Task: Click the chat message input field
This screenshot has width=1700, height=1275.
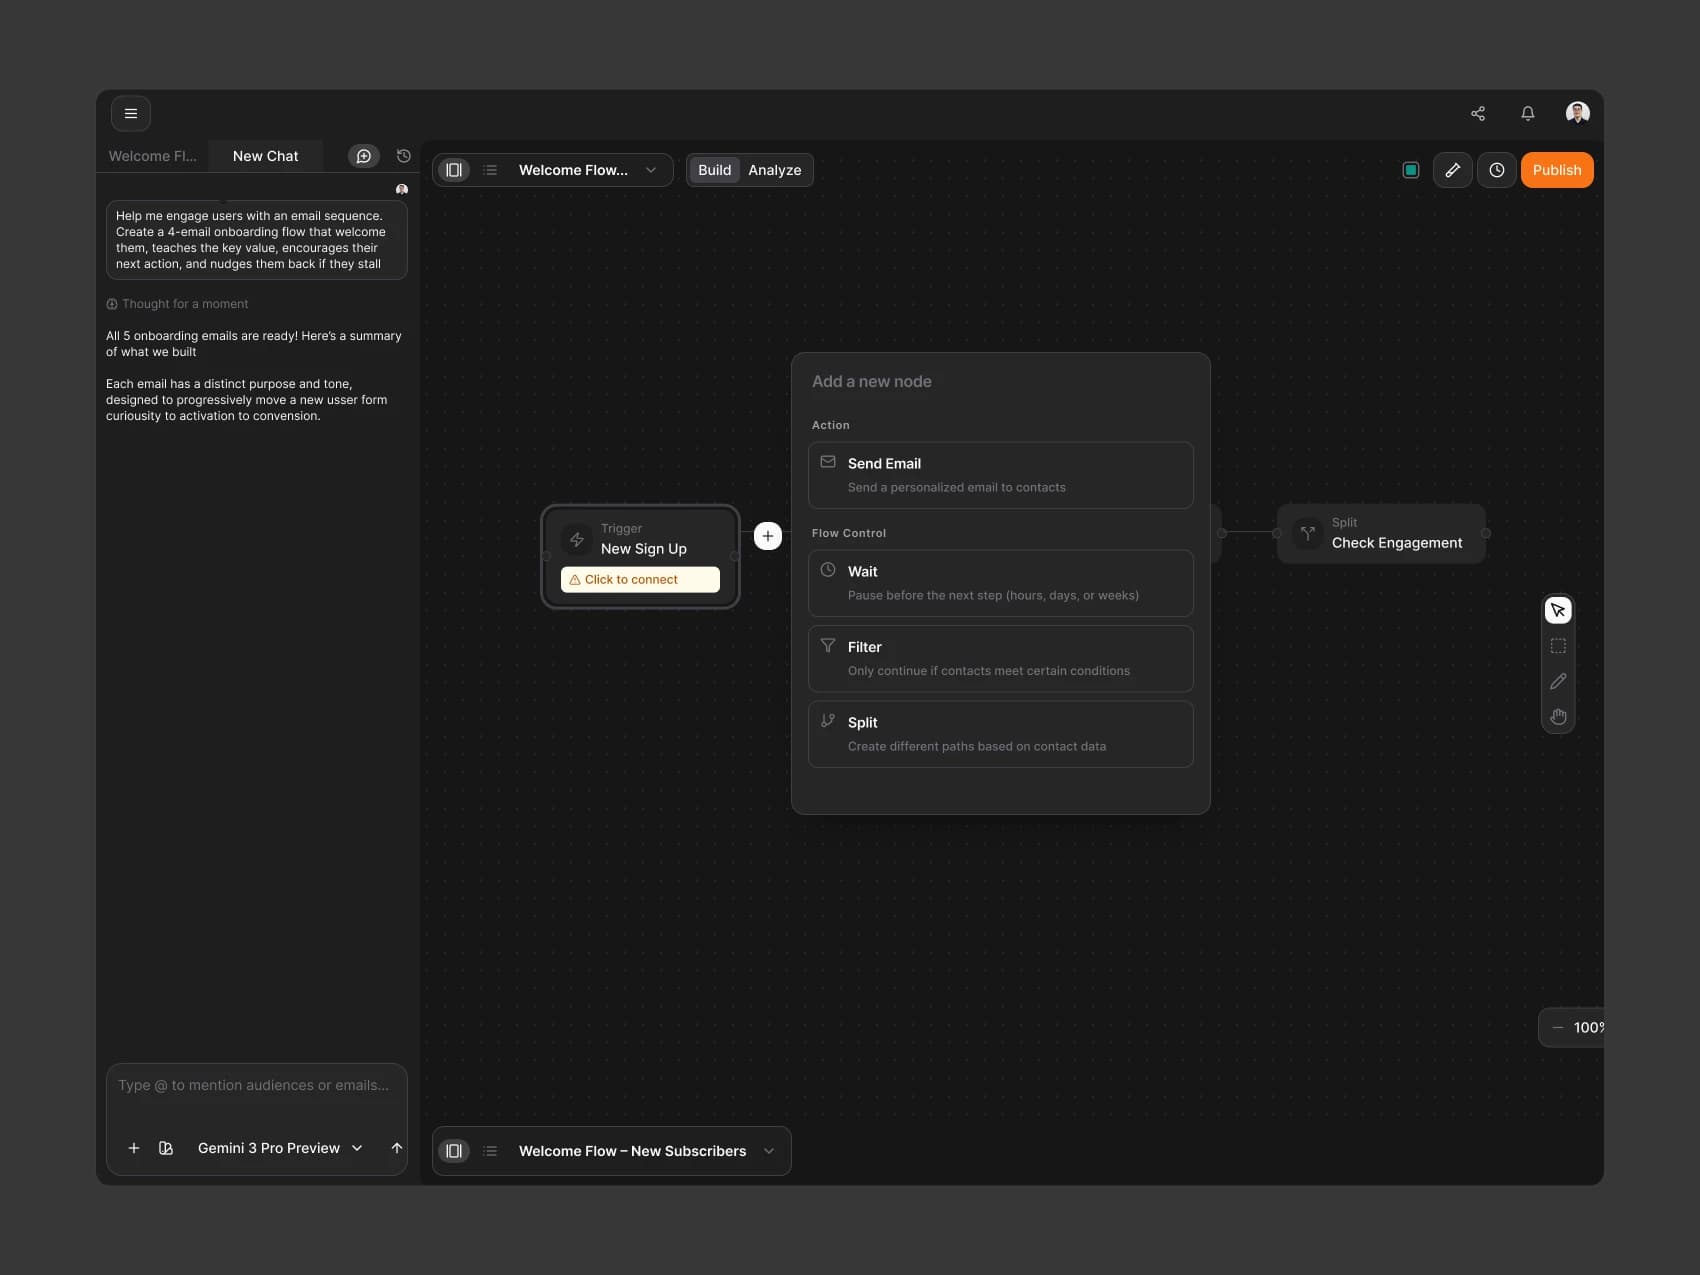Action: coord(256,1086)
